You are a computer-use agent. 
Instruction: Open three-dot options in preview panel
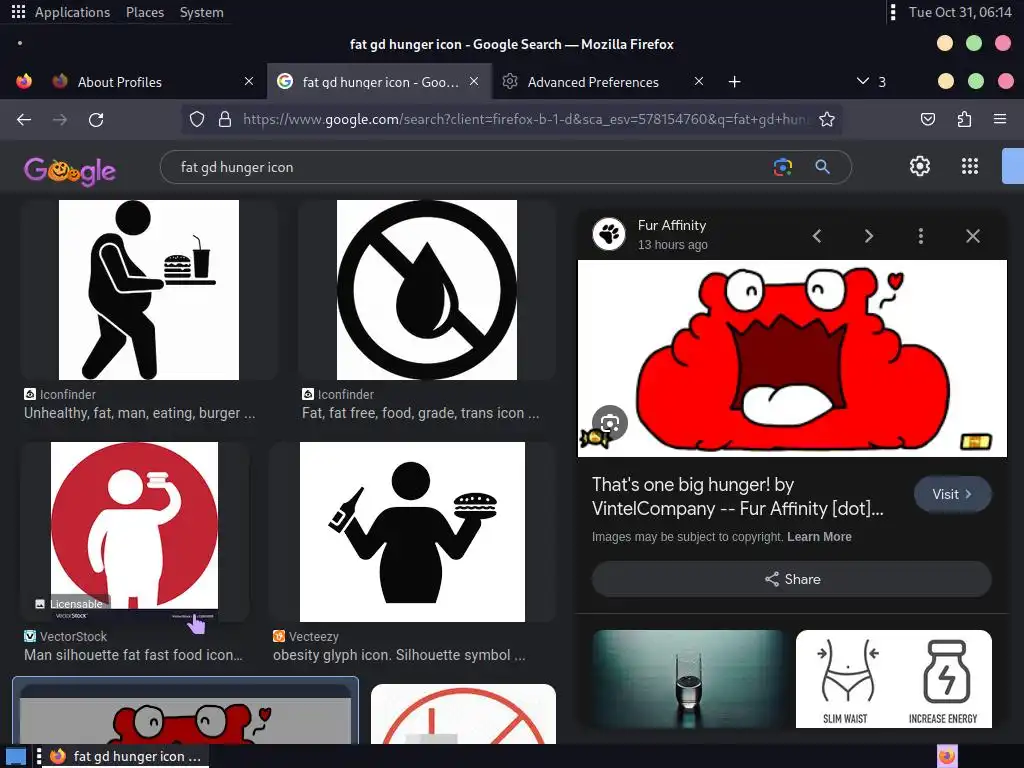[921, 236]
